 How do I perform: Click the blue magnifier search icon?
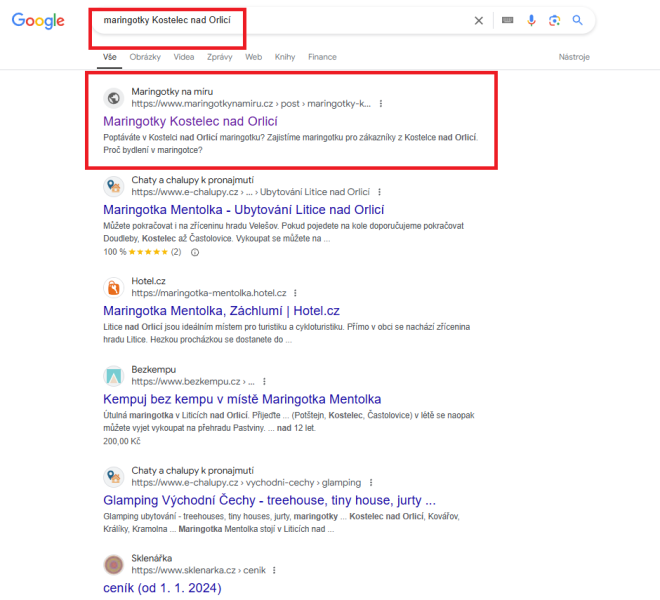point(578,20)
